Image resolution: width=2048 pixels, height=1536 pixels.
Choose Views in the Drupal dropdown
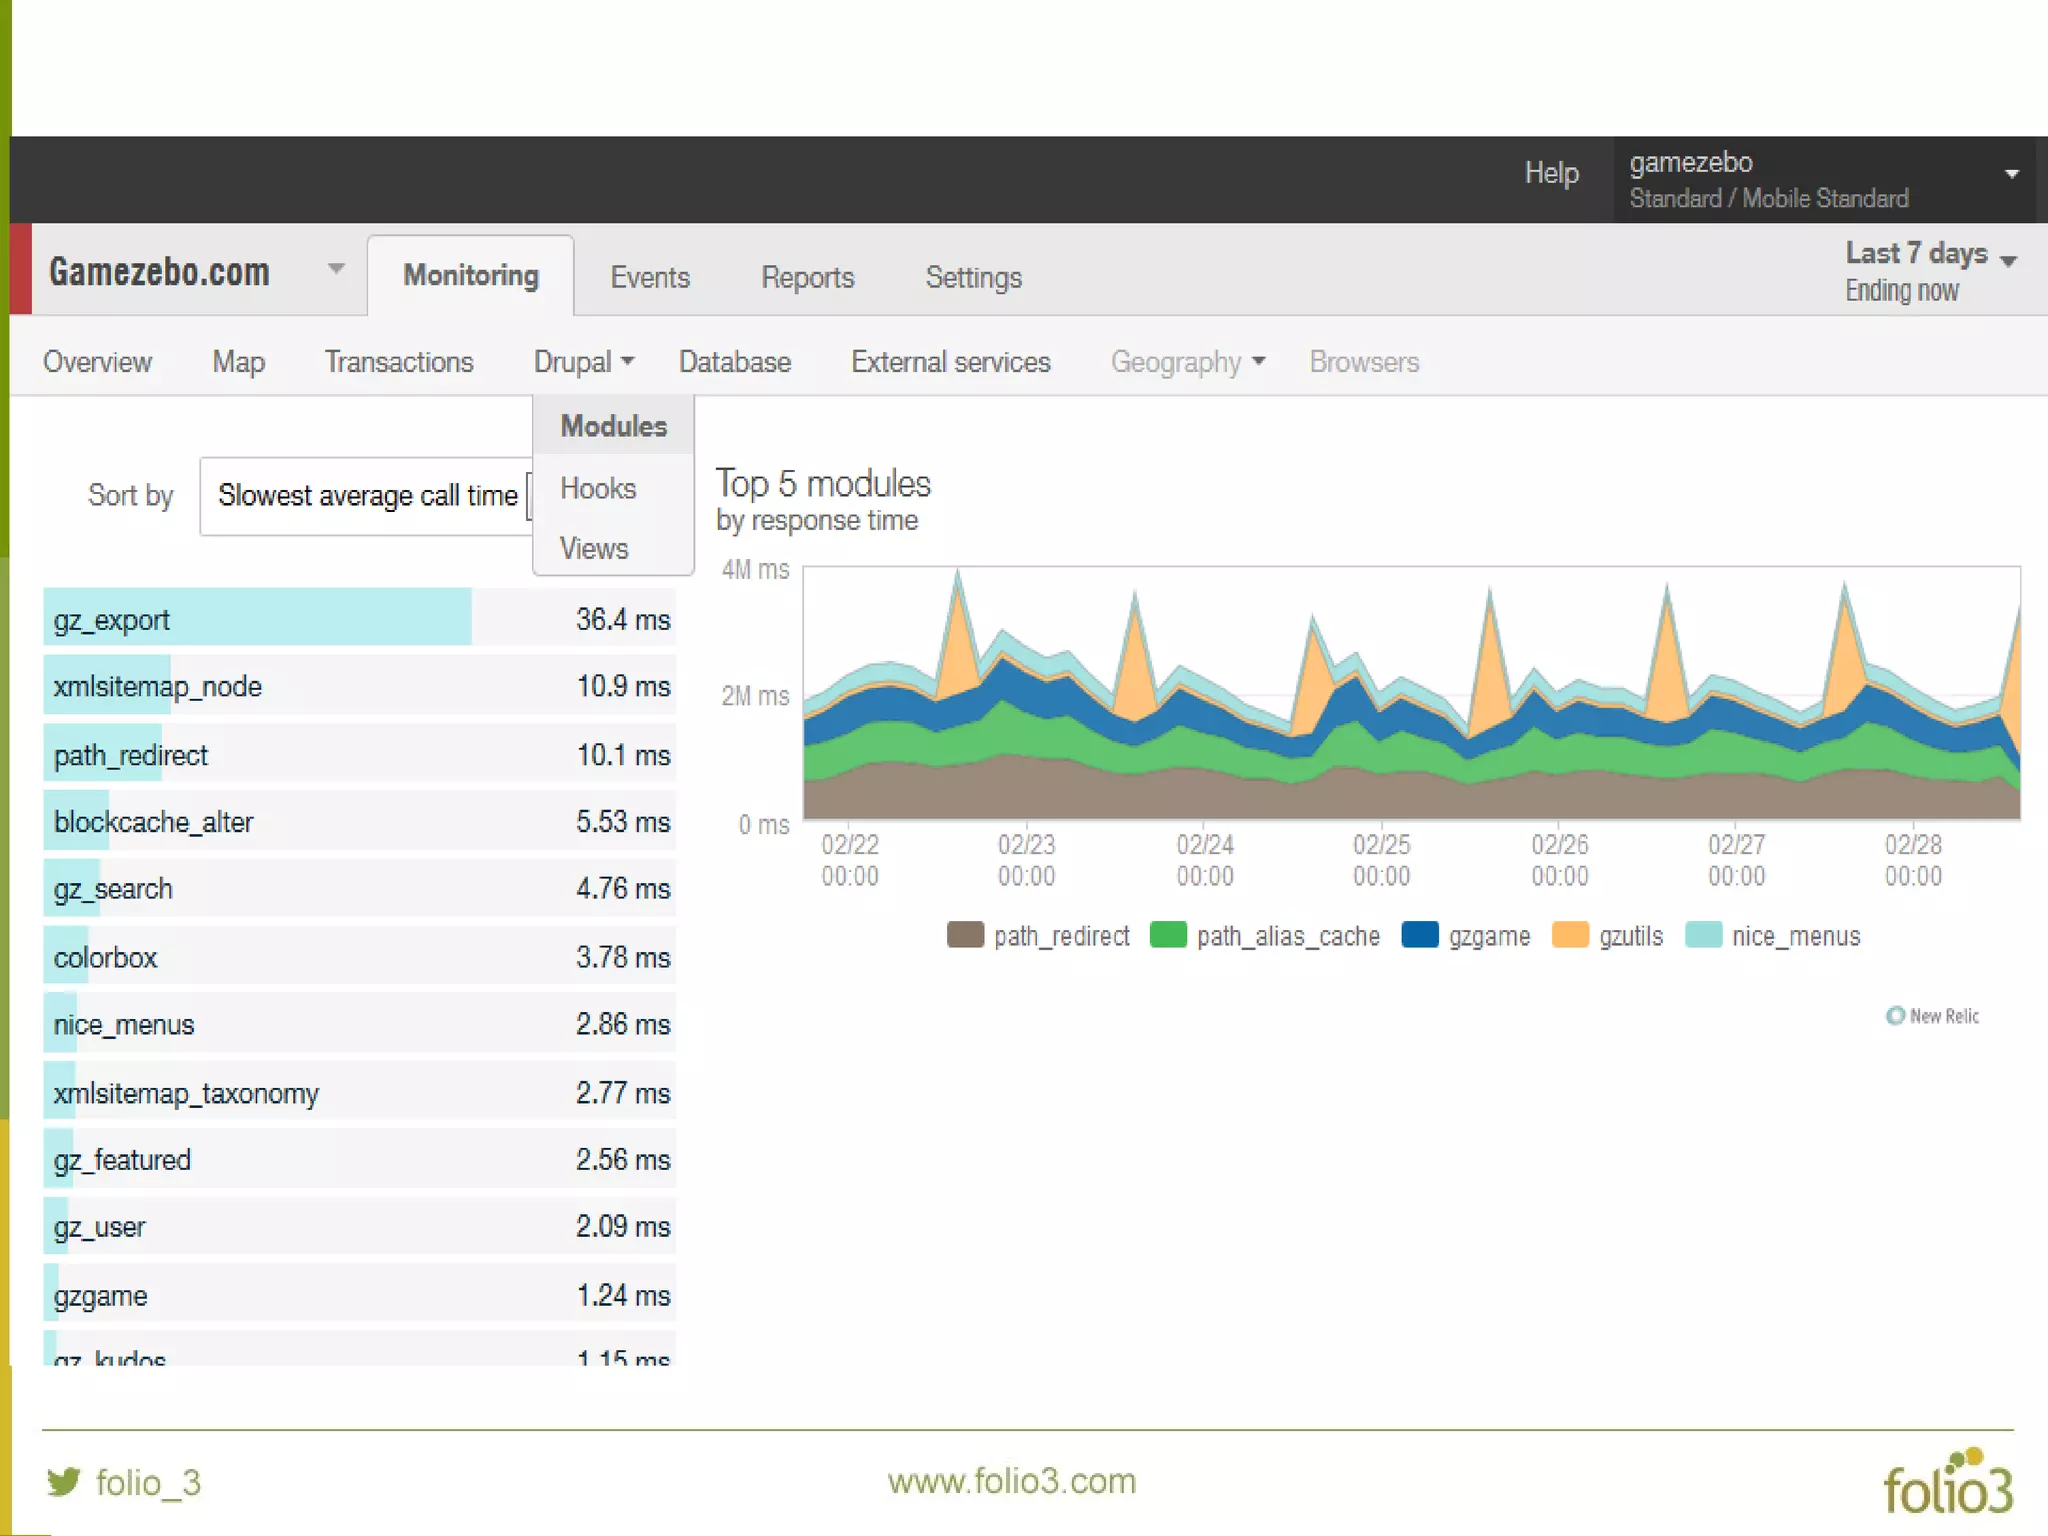pyautogui.click(x=594, y=548)
